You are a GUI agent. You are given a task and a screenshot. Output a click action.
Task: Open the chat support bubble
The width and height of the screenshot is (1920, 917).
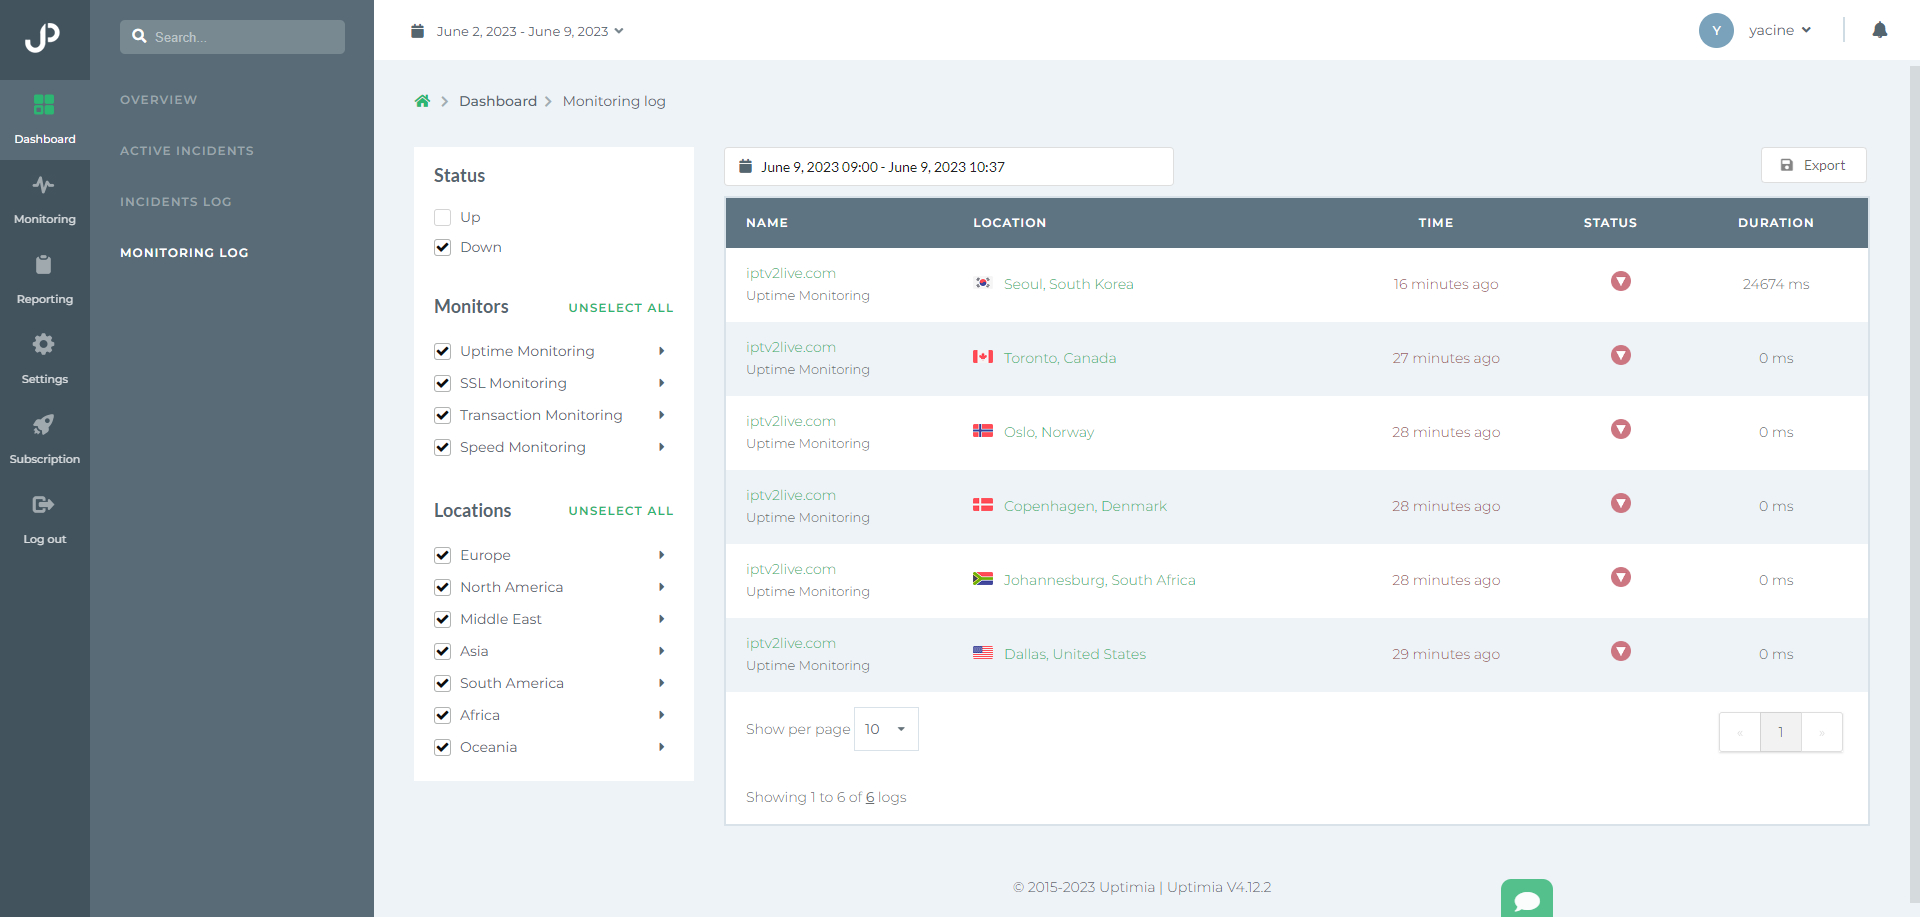[x=1527, y=899]
